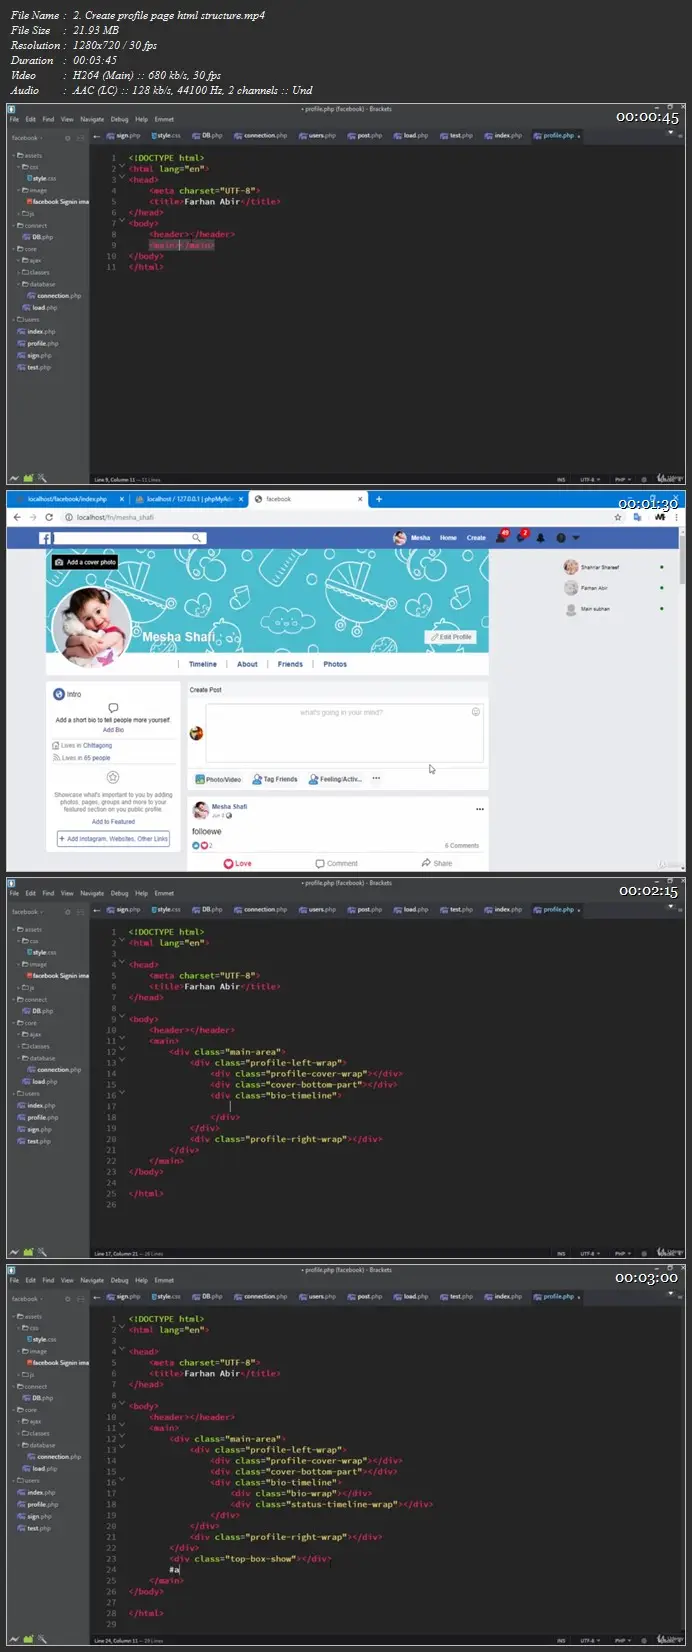The height and width of the screenshot is (1652, 692).
Task: Click Home in the Facebook navbar
Action: [x=448, y=538]
